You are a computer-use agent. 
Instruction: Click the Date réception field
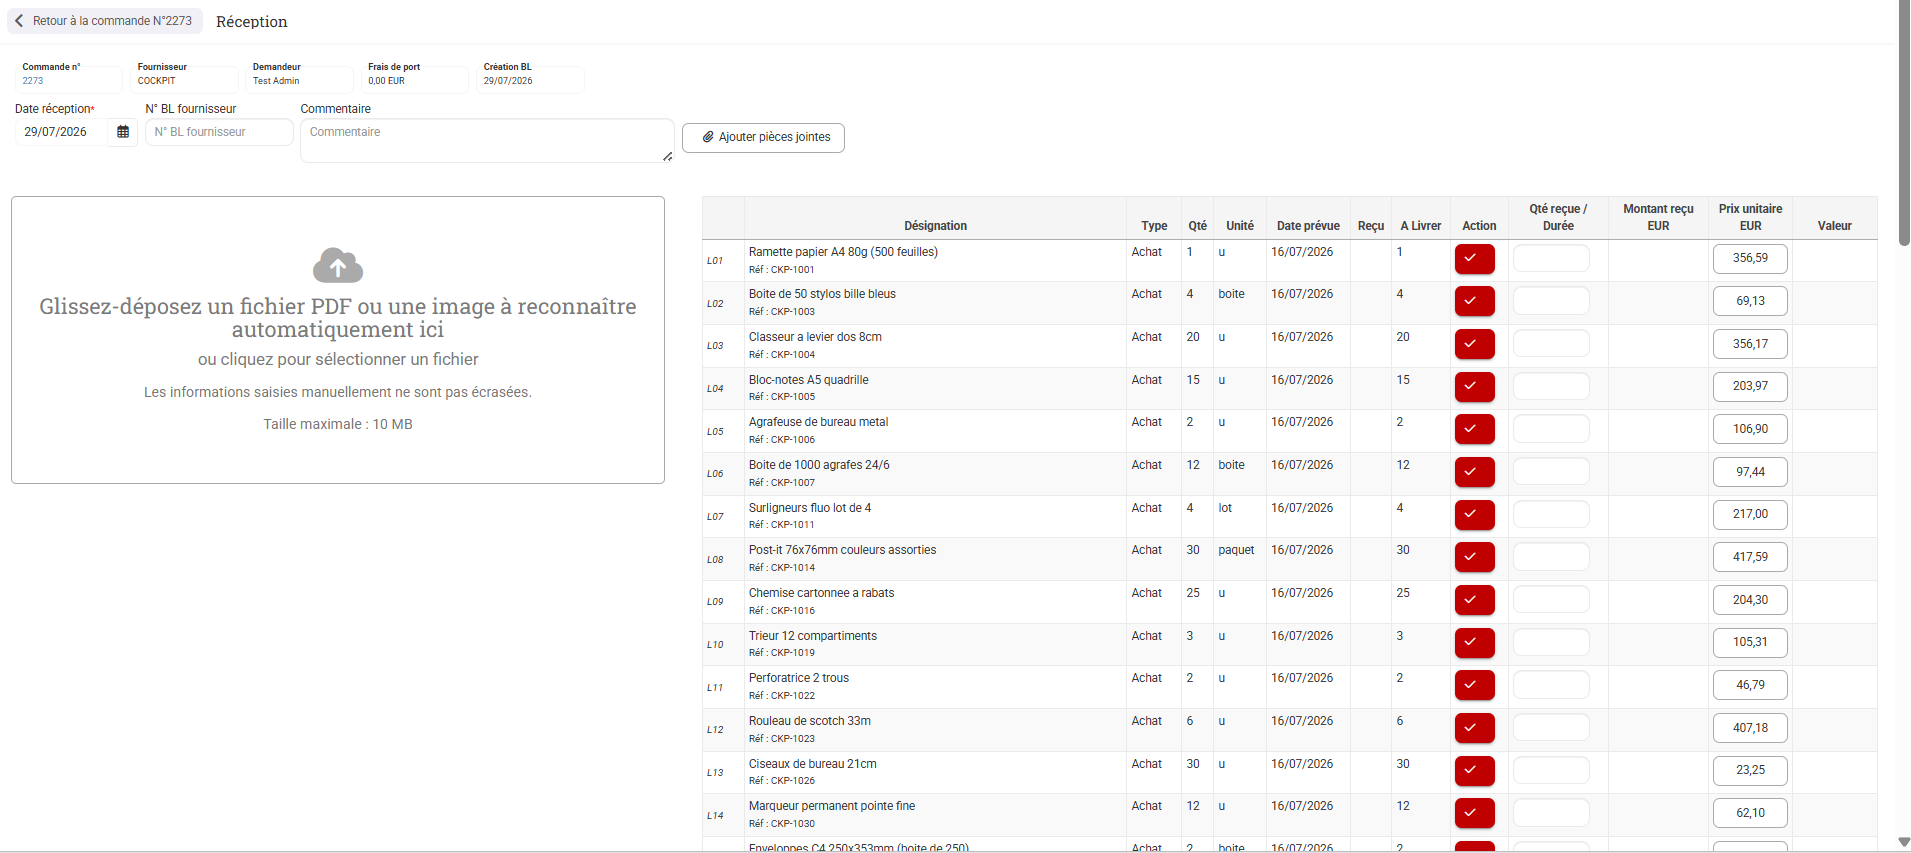[x=61, y=132]
